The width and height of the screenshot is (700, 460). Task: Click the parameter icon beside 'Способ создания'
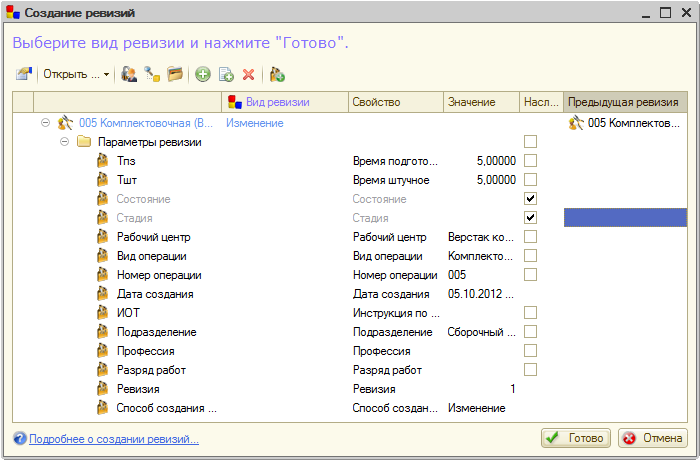103,407
